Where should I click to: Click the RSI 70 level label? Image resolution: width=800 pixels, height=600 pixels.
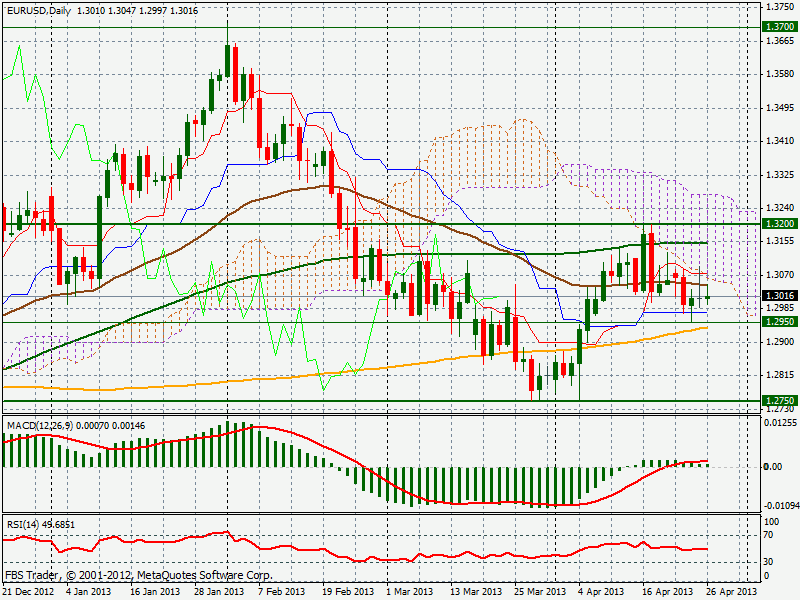pos(771,537)
